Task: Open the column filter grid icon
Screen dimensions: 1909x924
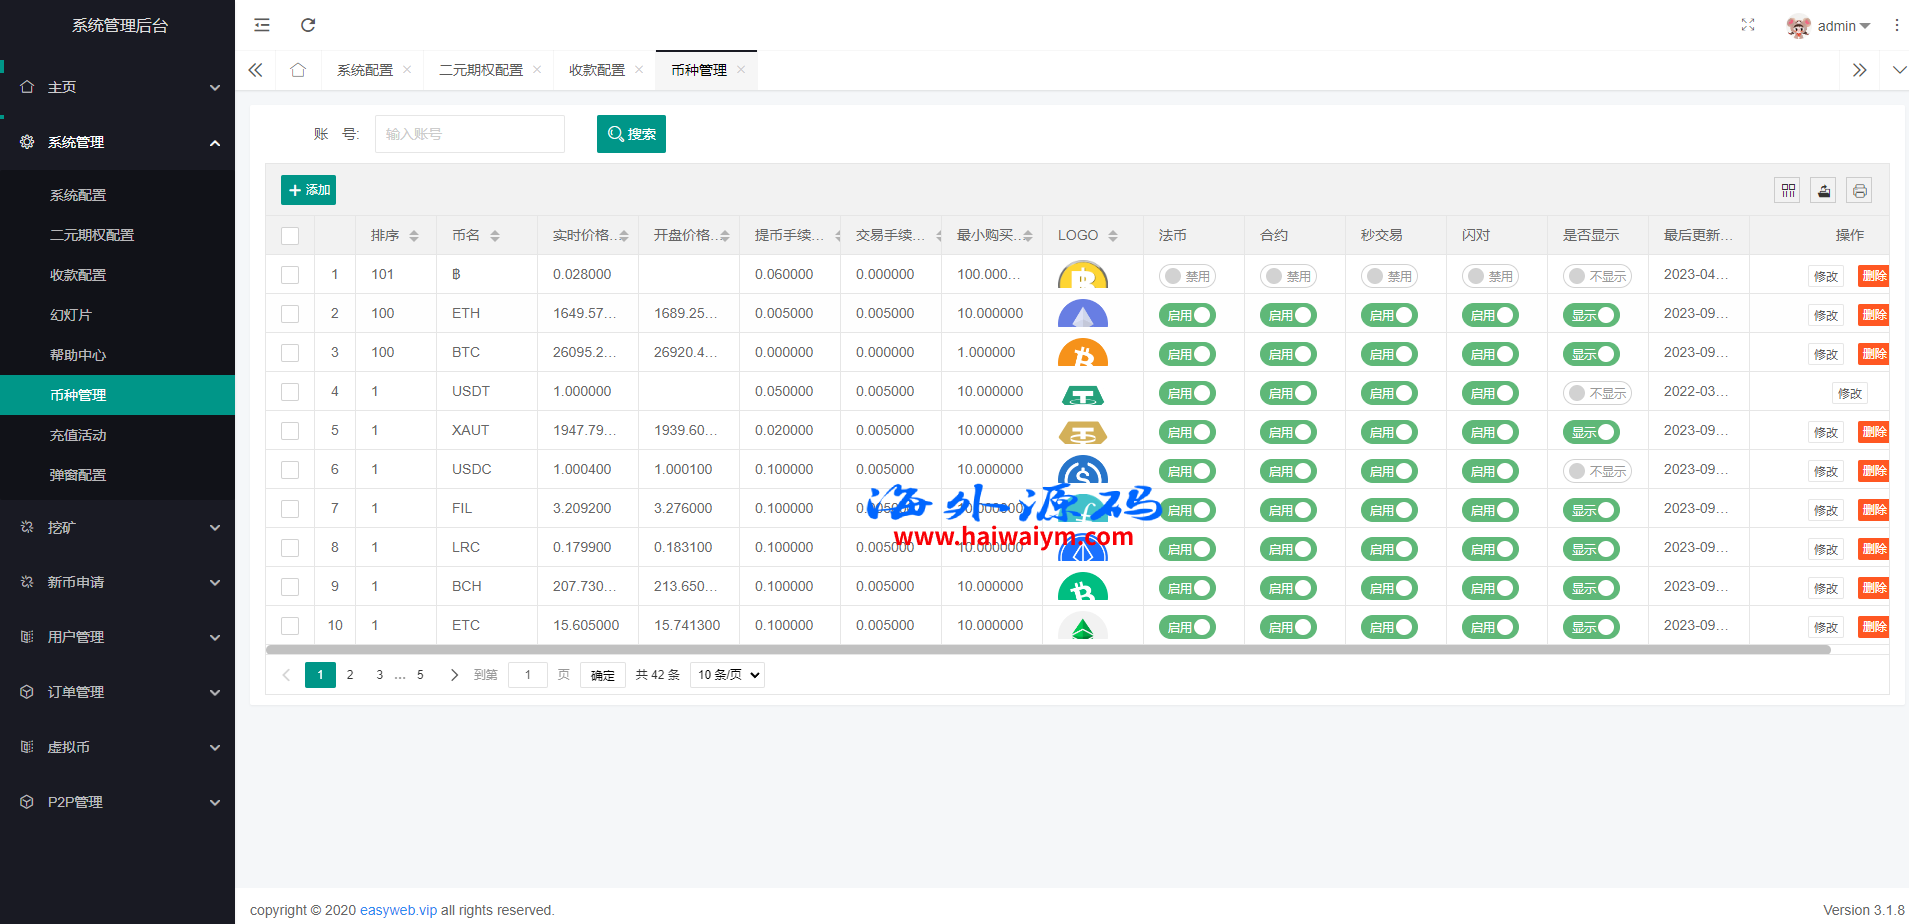Action: (x=1788, y=190)
